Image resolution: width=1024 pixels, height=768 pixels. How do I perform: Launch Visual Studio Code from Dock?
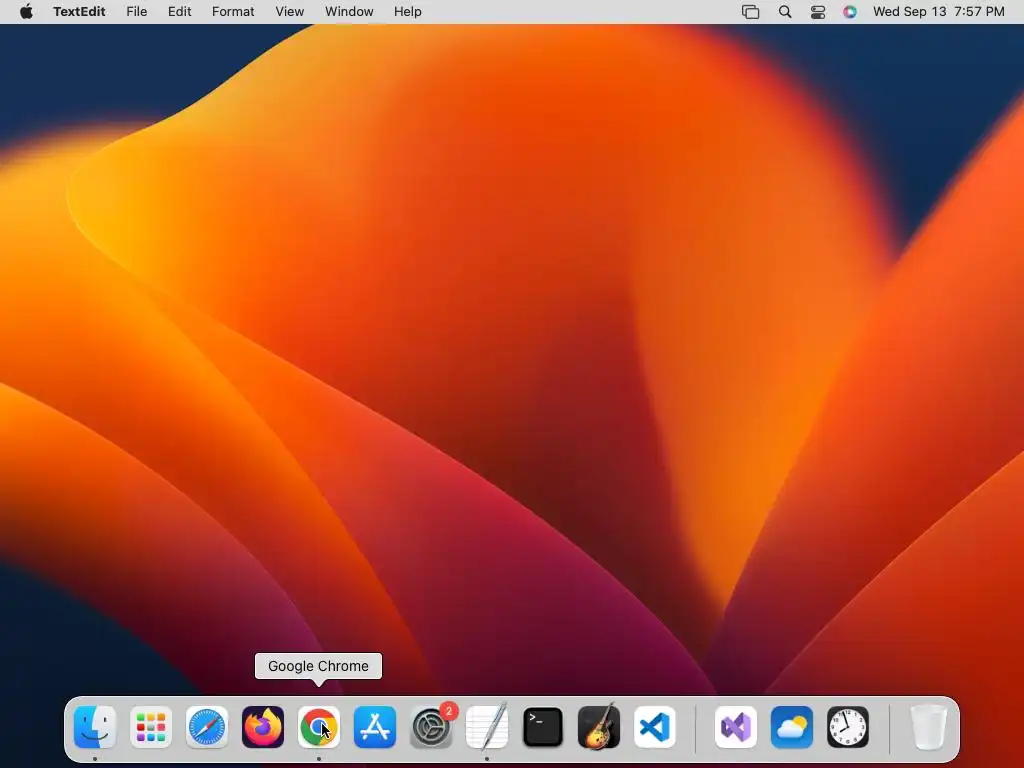pos(655,727)
